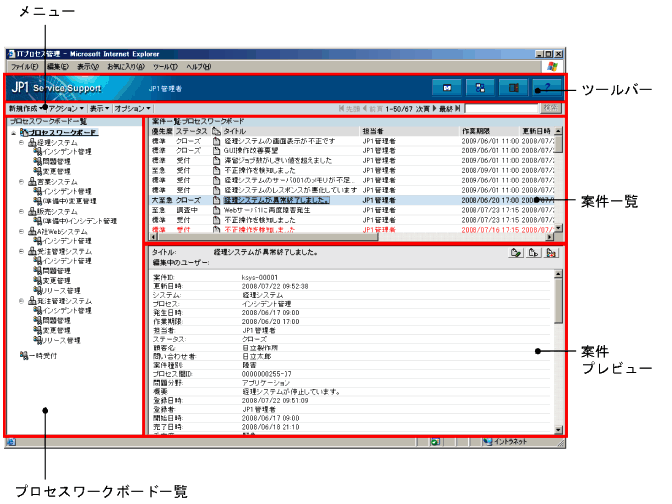This screenshot has height=504, width=672.
Task: Open the 新規作成 dropdown menu
Action: point(24,107)
